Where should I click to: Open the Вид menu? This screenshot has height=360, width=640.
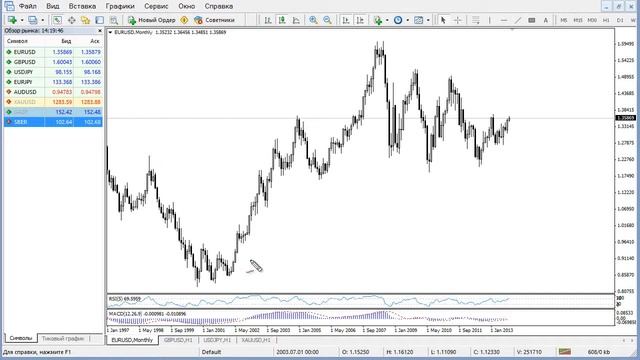53,6
